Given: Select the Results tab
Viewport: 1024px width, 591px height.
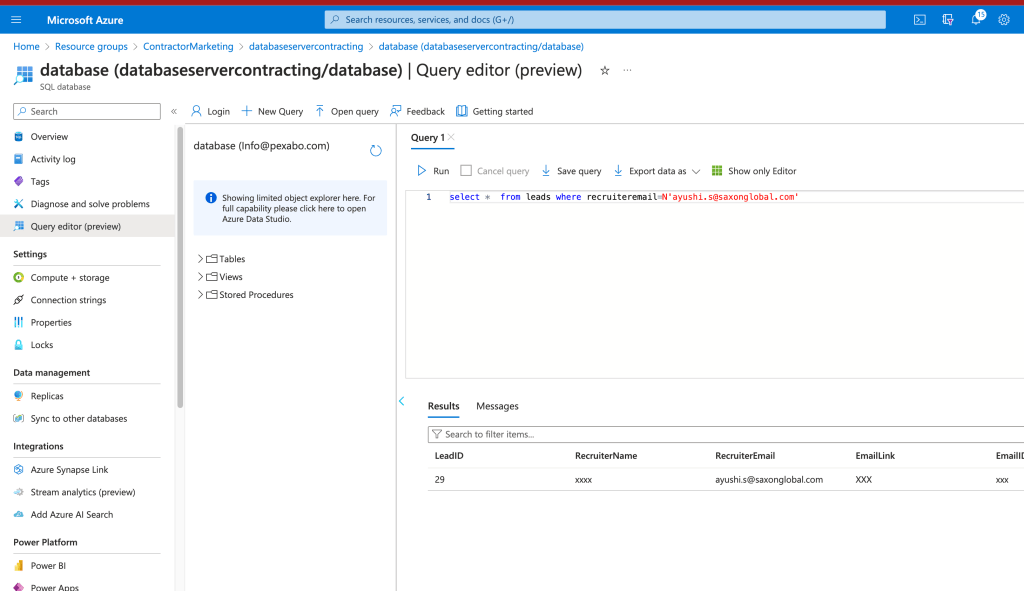Looking at the screenshot, I should 443,406.
